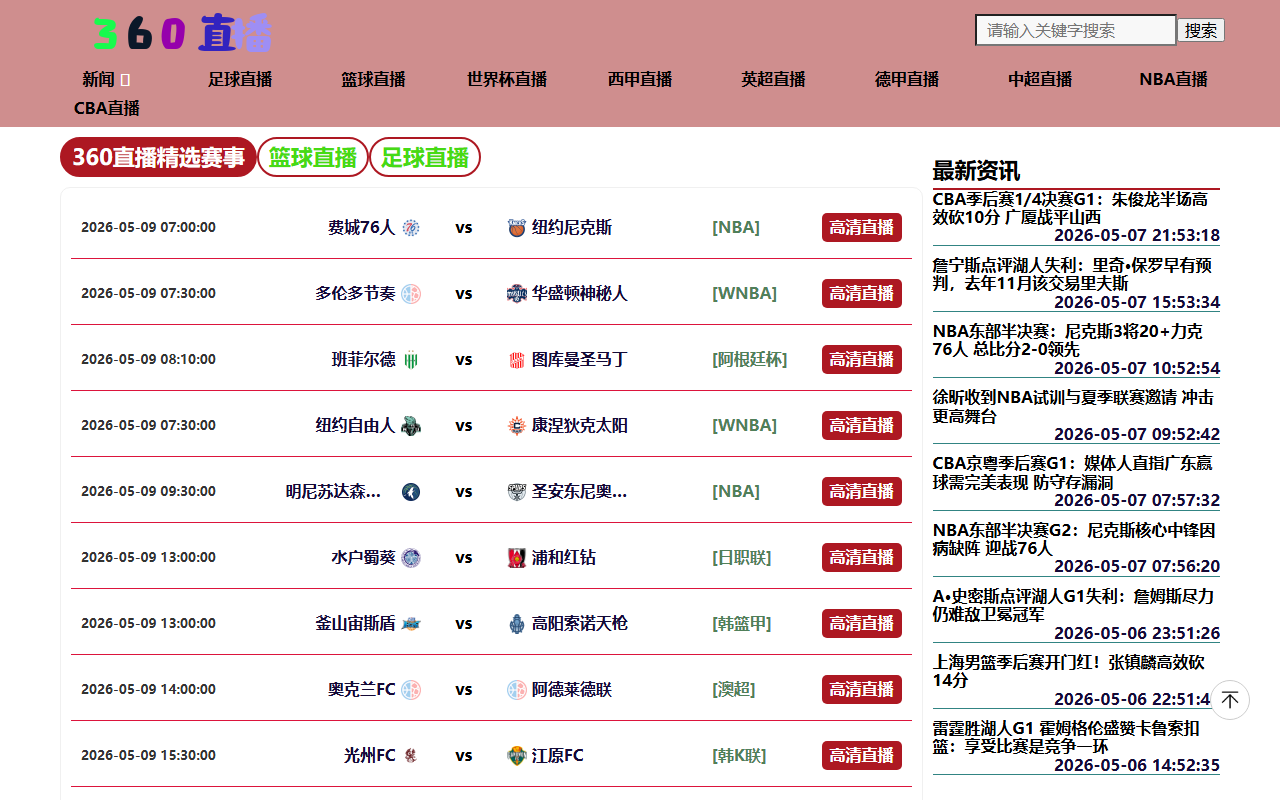
Task: Click the [澳超] league tag
Action: (734, 690)
